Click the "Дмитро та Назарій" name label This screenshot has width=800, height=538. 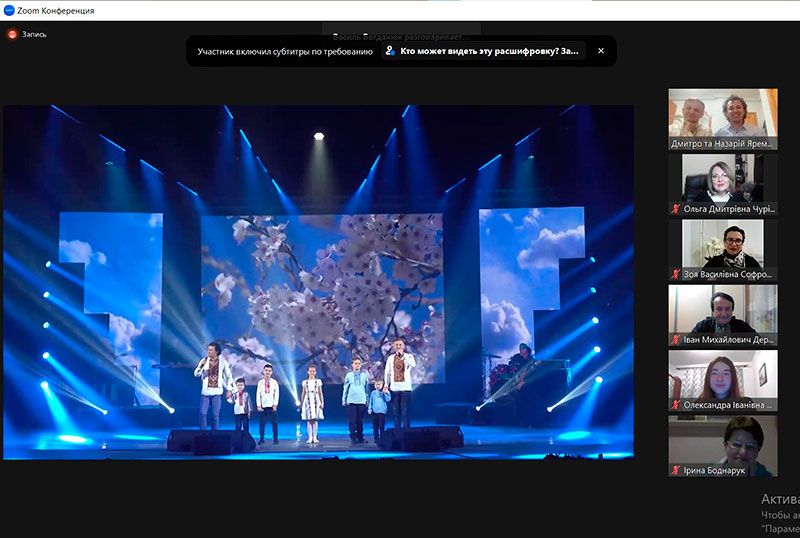coord(722,144)
